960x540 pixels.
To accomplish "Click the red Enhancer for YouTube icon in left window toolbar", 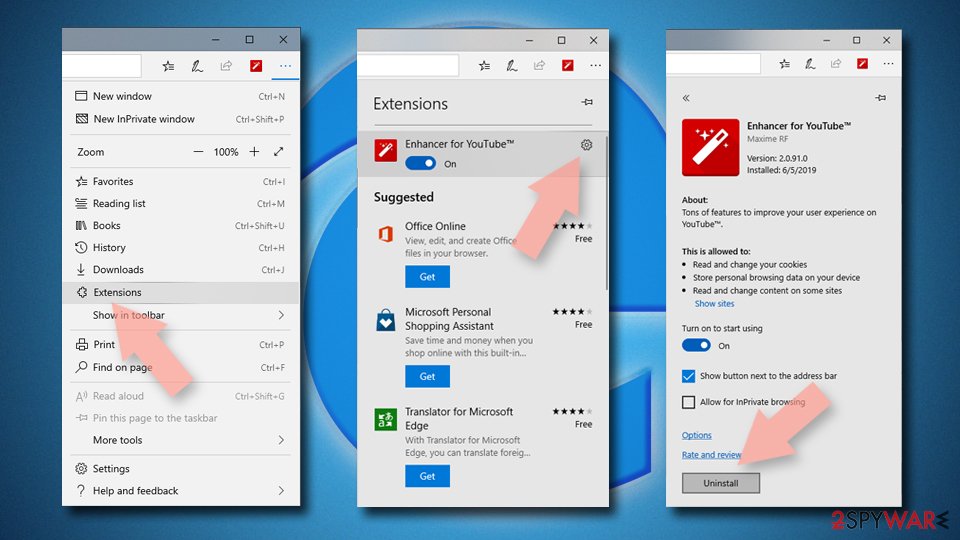I will tap(256, 66).
